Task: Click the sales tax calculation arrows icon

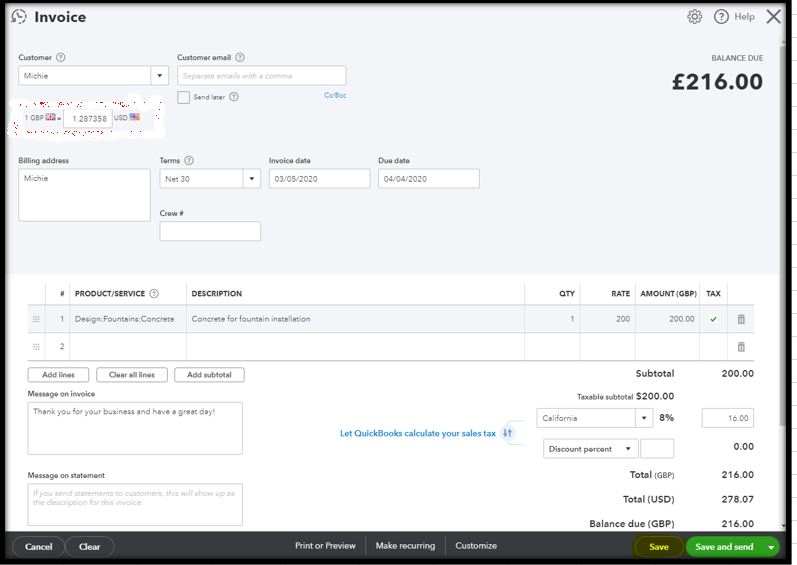Action: [x=508, y=433]
